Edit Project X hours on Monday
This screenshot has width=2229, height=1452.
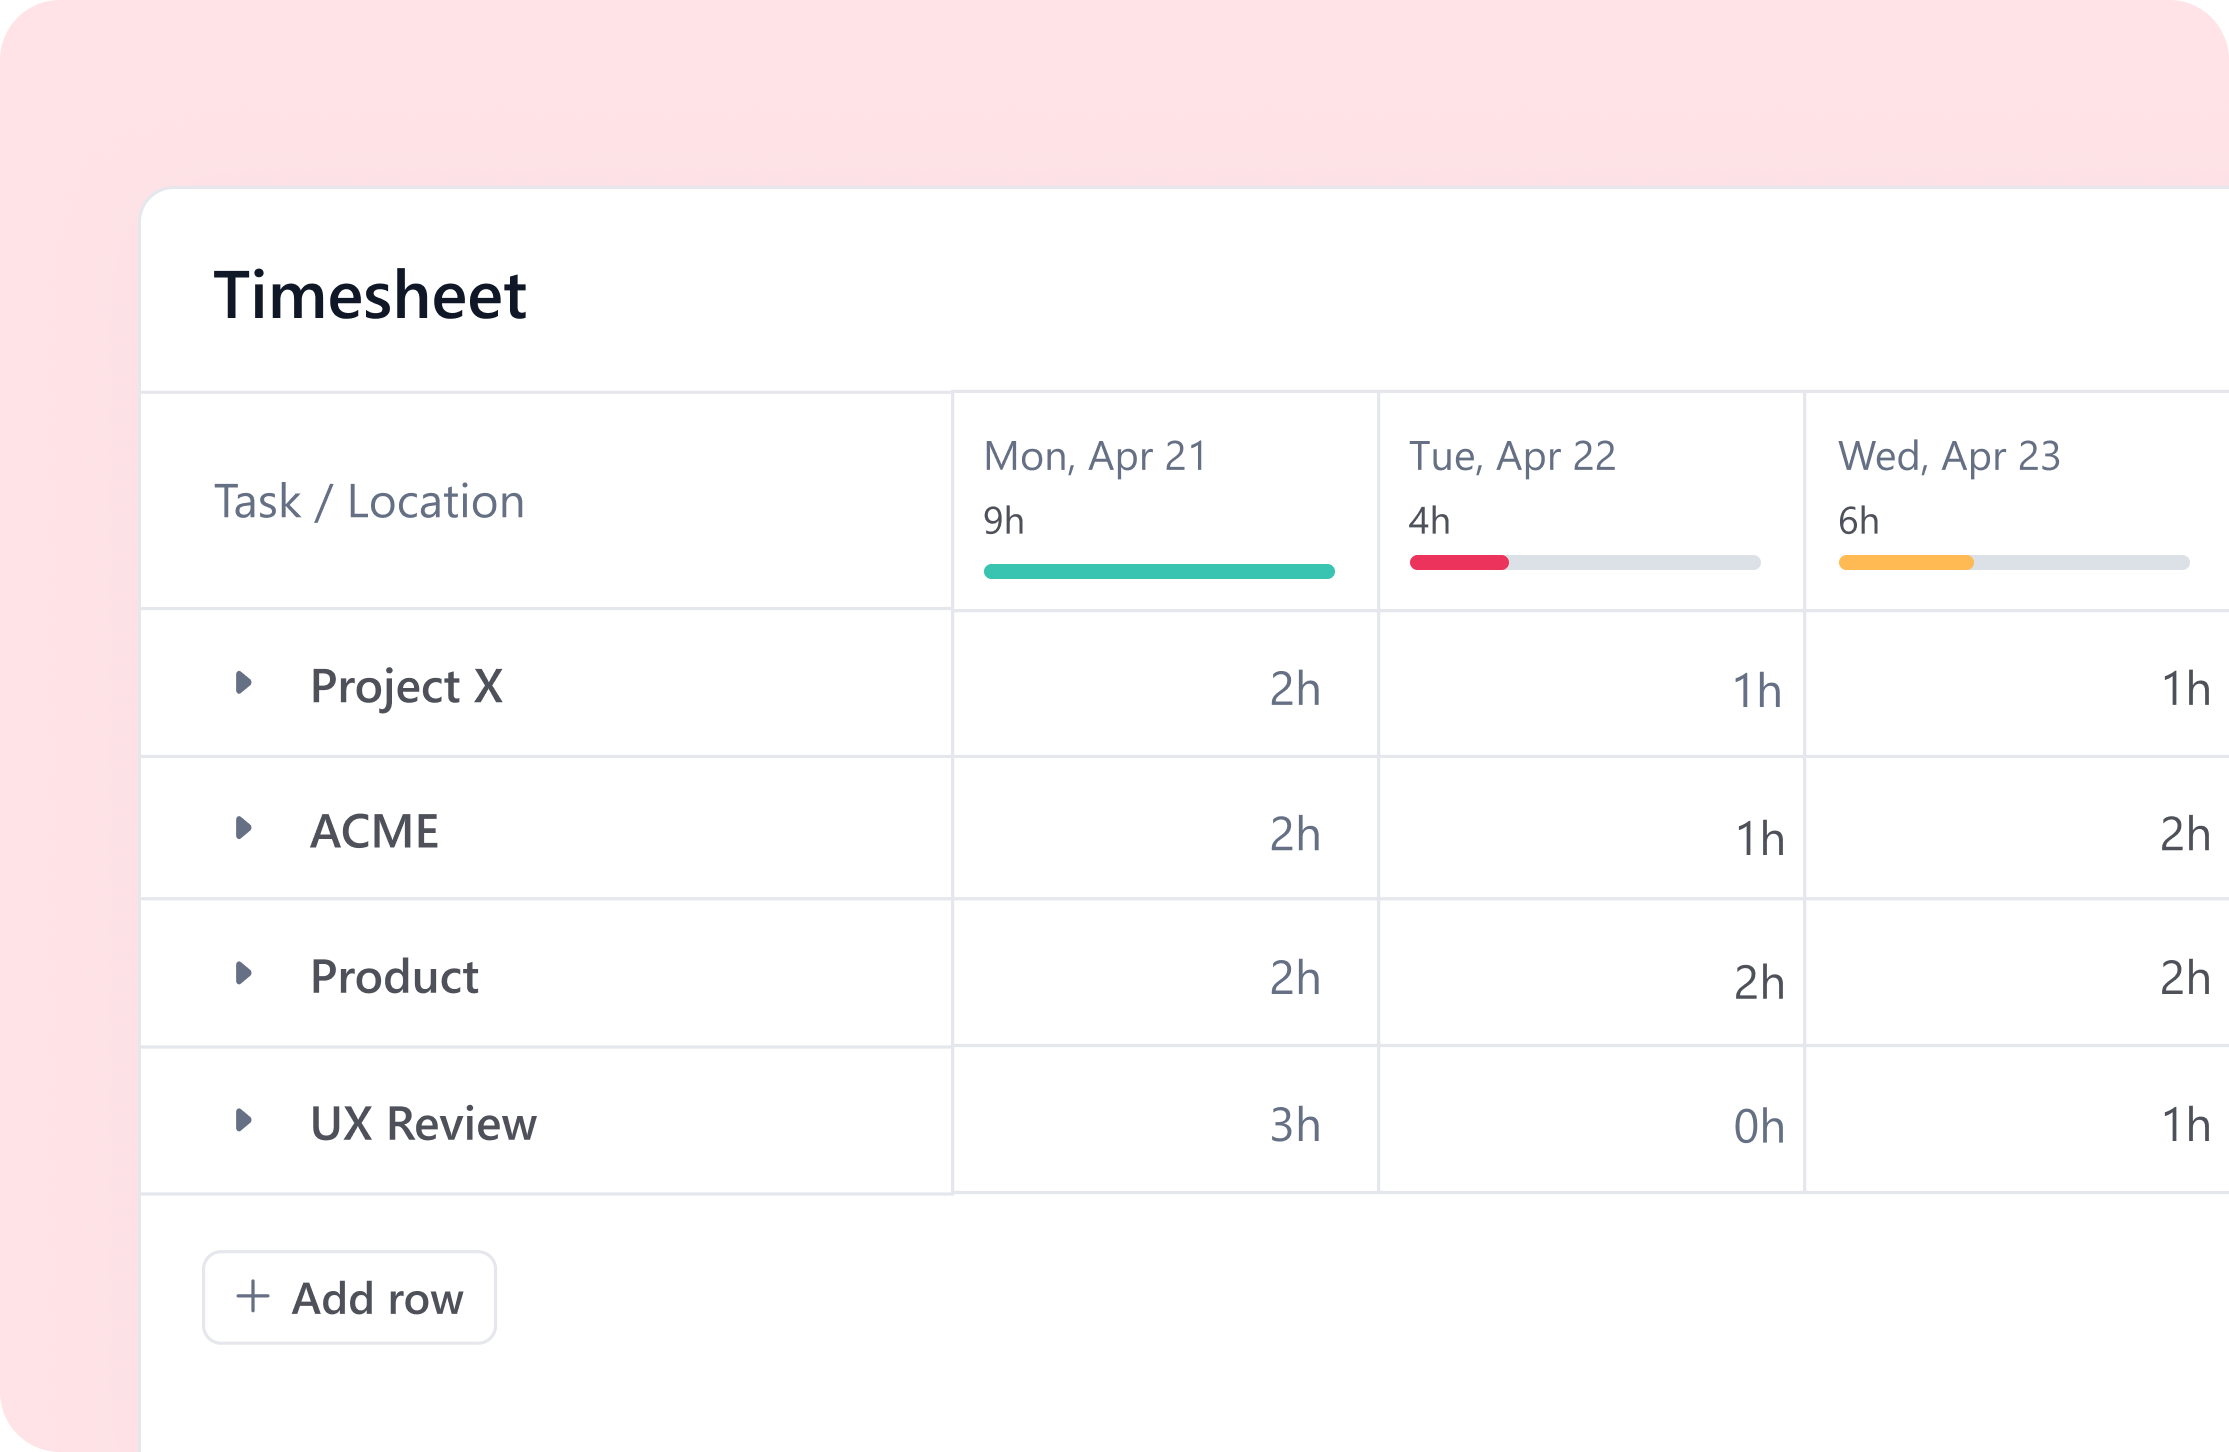click(1294, 689)
